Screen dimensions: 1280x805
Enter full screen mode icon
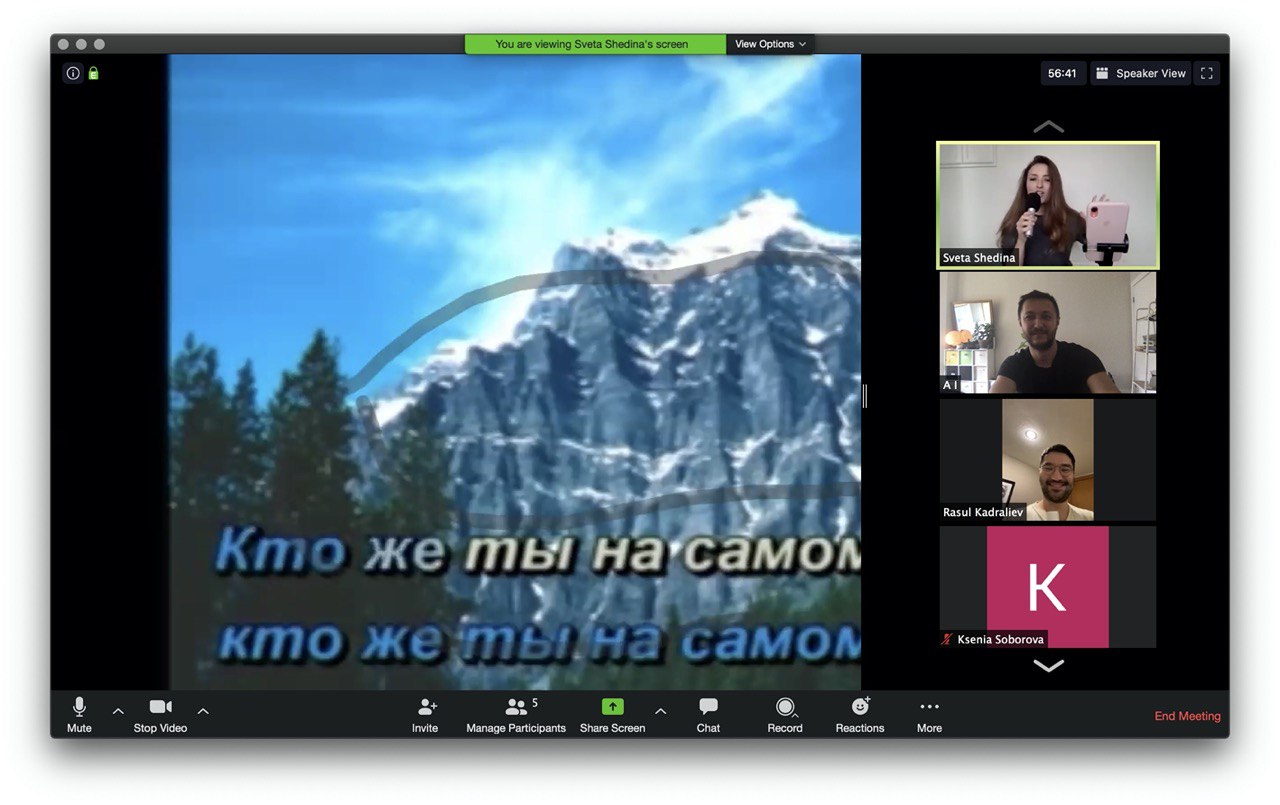pos(1207,73)
